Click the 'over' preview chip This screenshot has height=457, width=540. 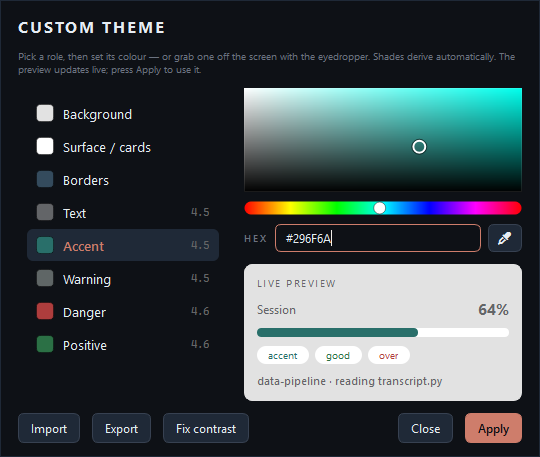(x=389, y=355)
